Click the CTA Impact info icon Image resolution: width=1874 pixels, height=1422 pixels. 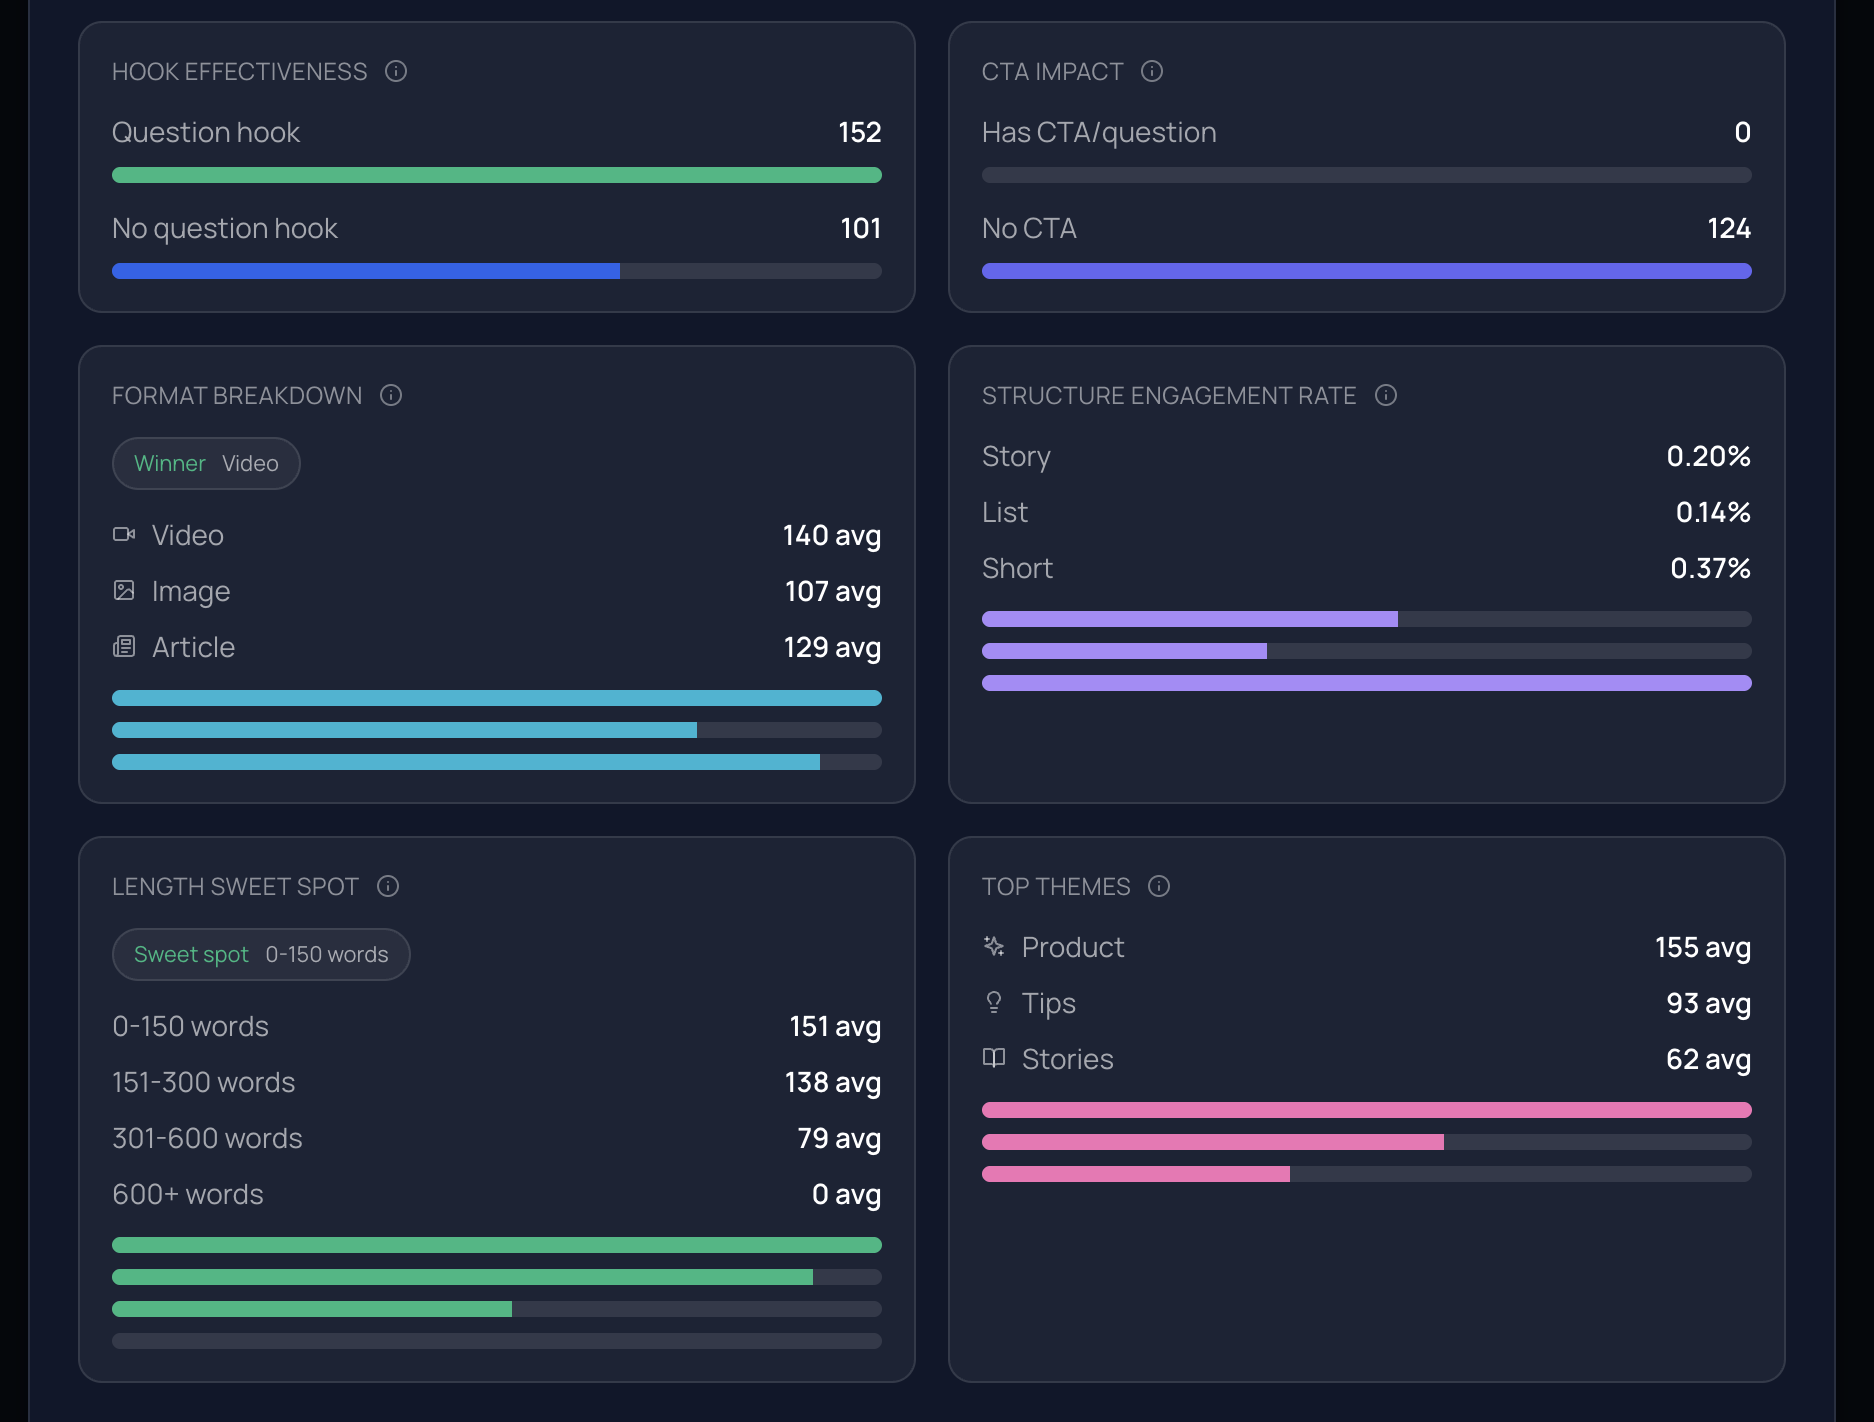[1152, 71]
